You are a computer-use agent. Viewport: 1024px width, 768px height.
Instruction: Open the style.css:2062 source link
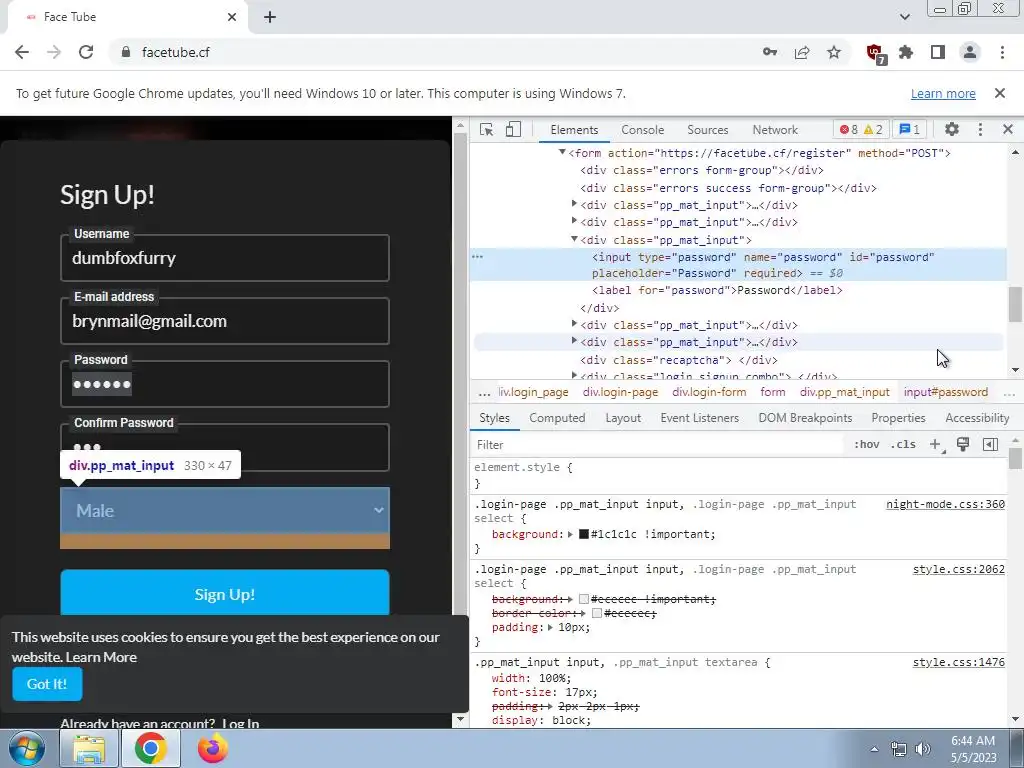(959, 569)
